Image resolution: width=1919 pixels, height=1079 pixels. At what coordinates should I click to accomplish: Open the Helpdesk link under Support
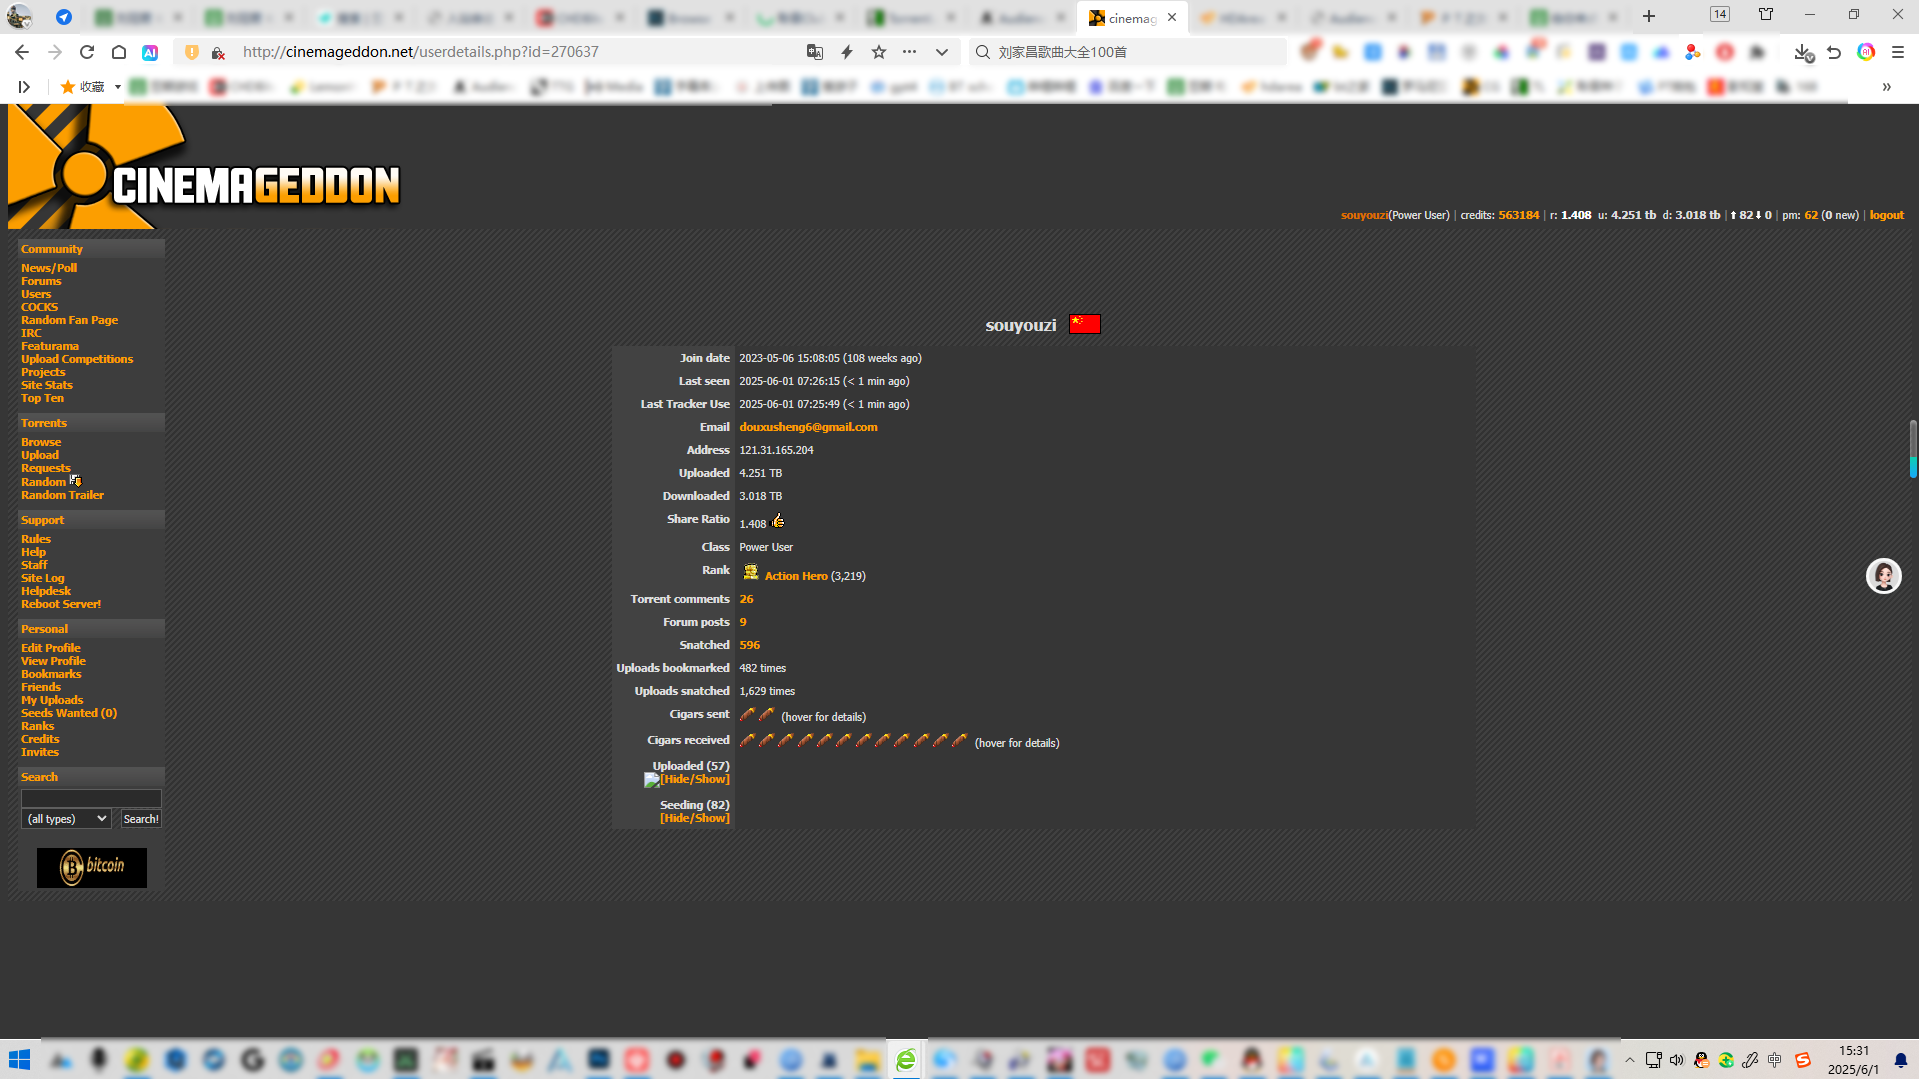point(46,591)
